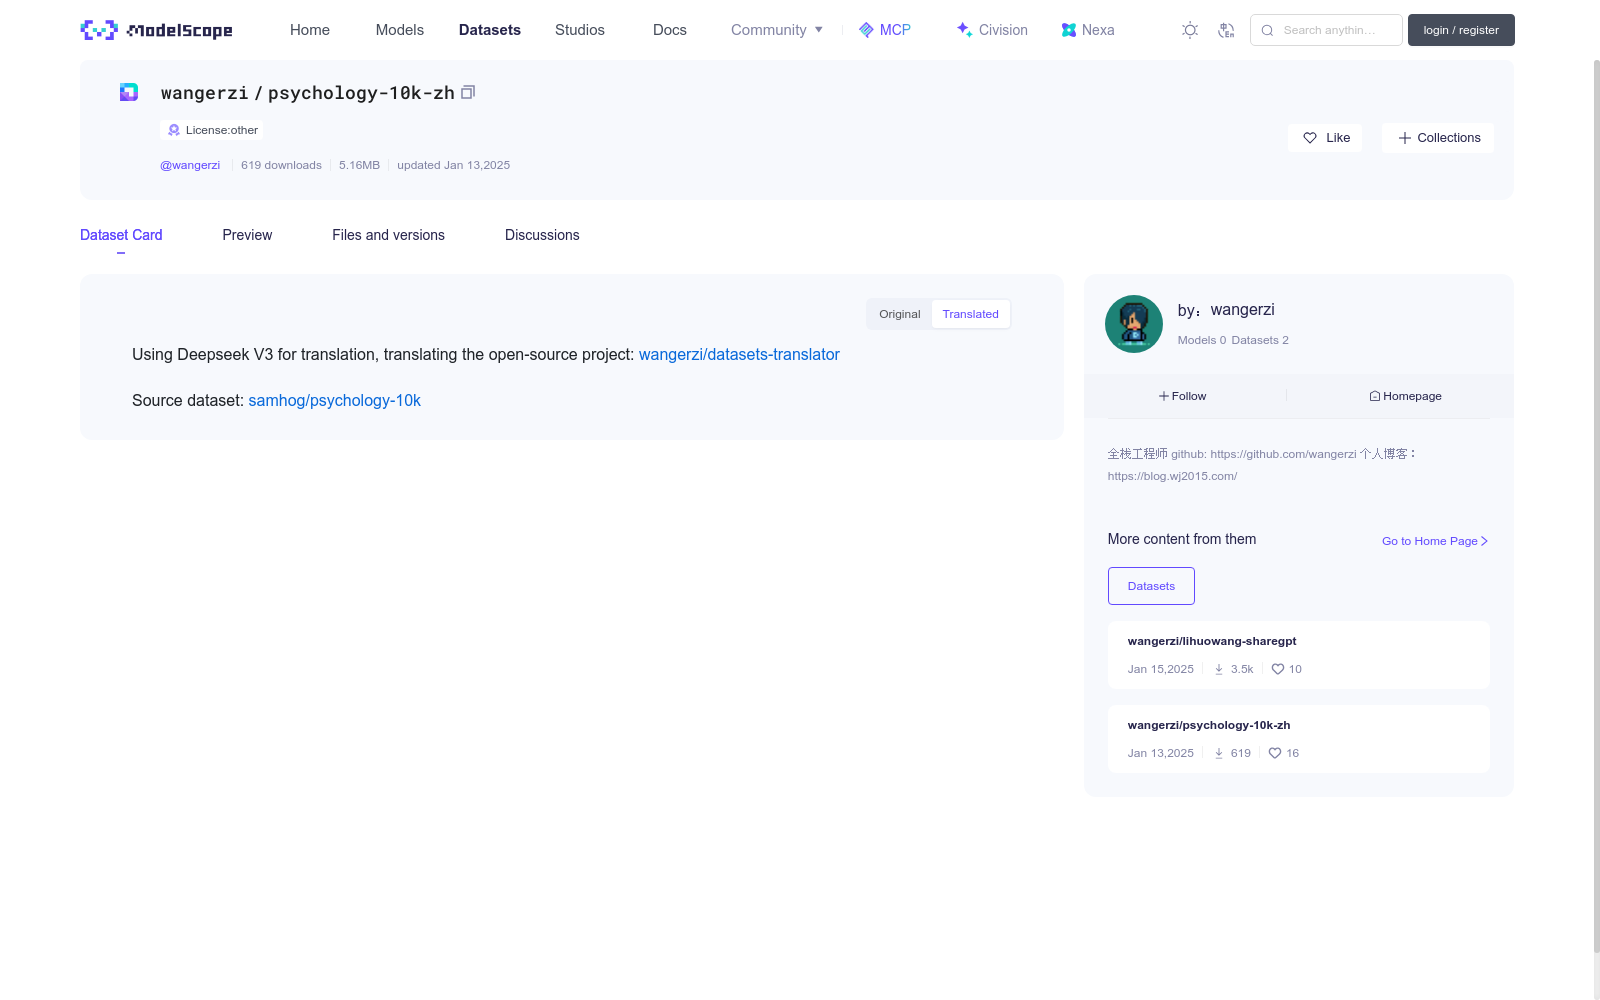Click the plus icon on Collections

coord(1405,138)
